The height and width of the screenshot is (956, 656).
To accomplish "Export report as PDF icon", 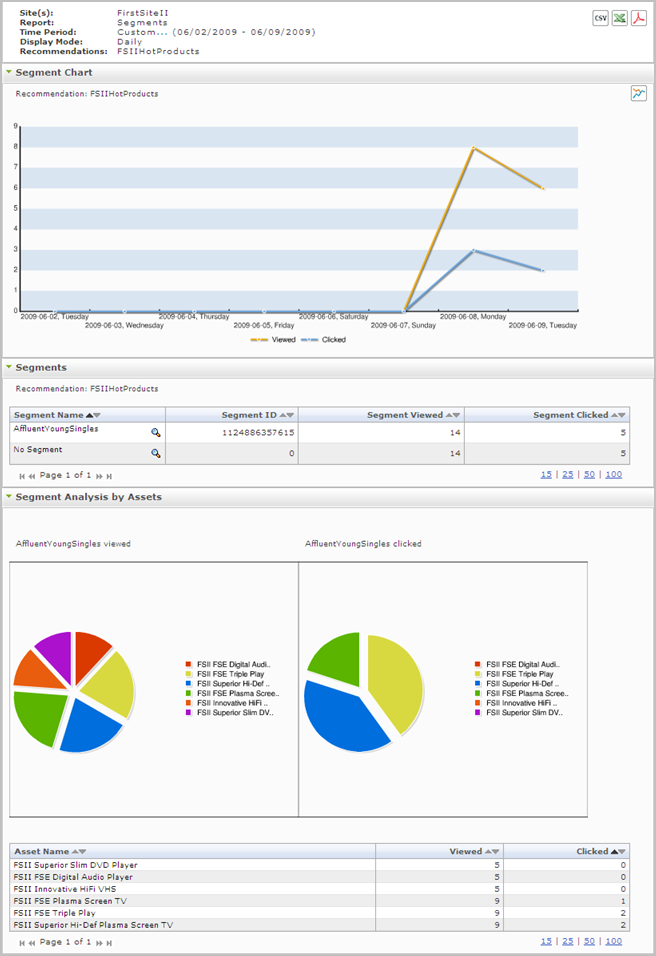I will [x=638, y=18].
